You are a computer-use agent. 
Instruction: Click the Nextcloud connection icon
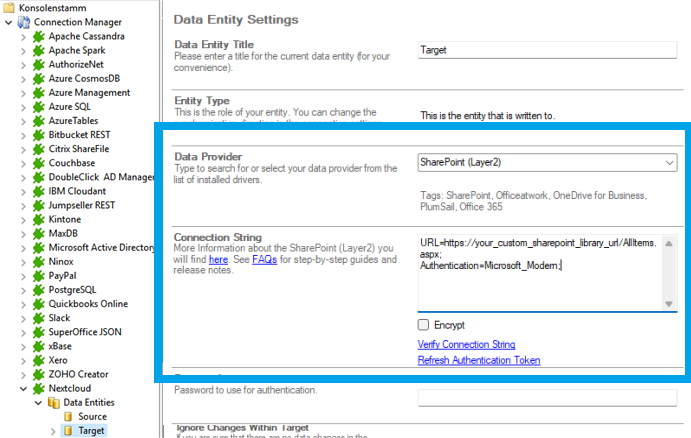[39, 389]
